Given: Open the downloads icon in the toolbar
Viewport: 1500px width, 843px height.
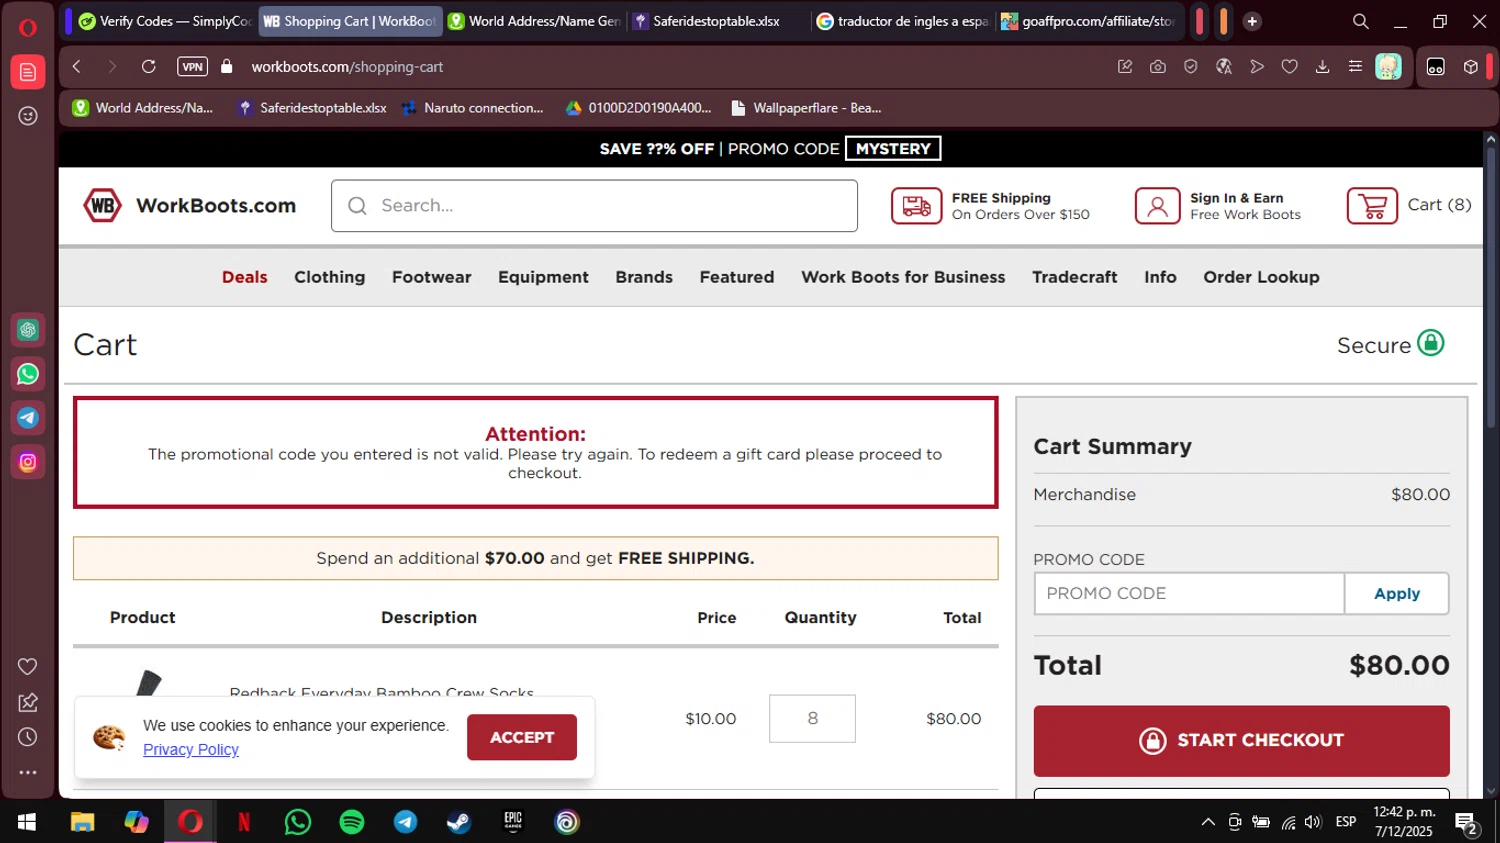Looking at the screenshot, I should (x=1323, y=67).
